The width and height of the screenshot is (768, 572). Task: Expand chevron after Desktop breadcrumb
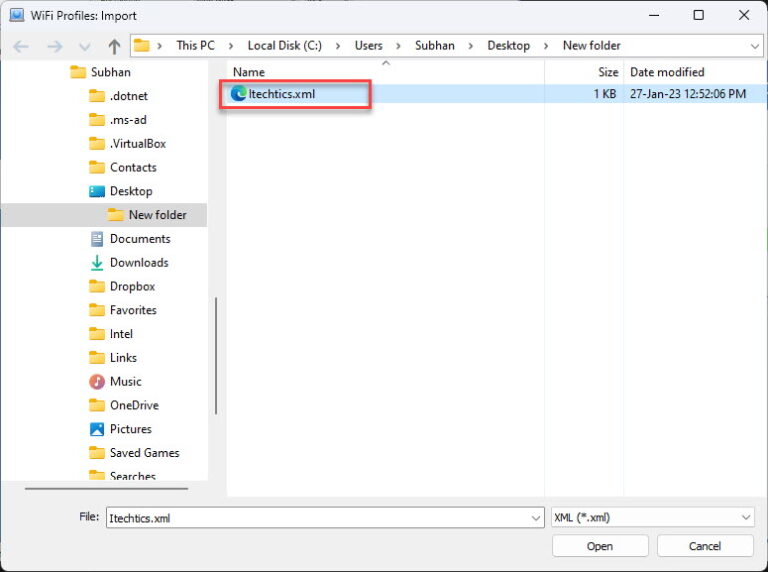coord(546,46)
